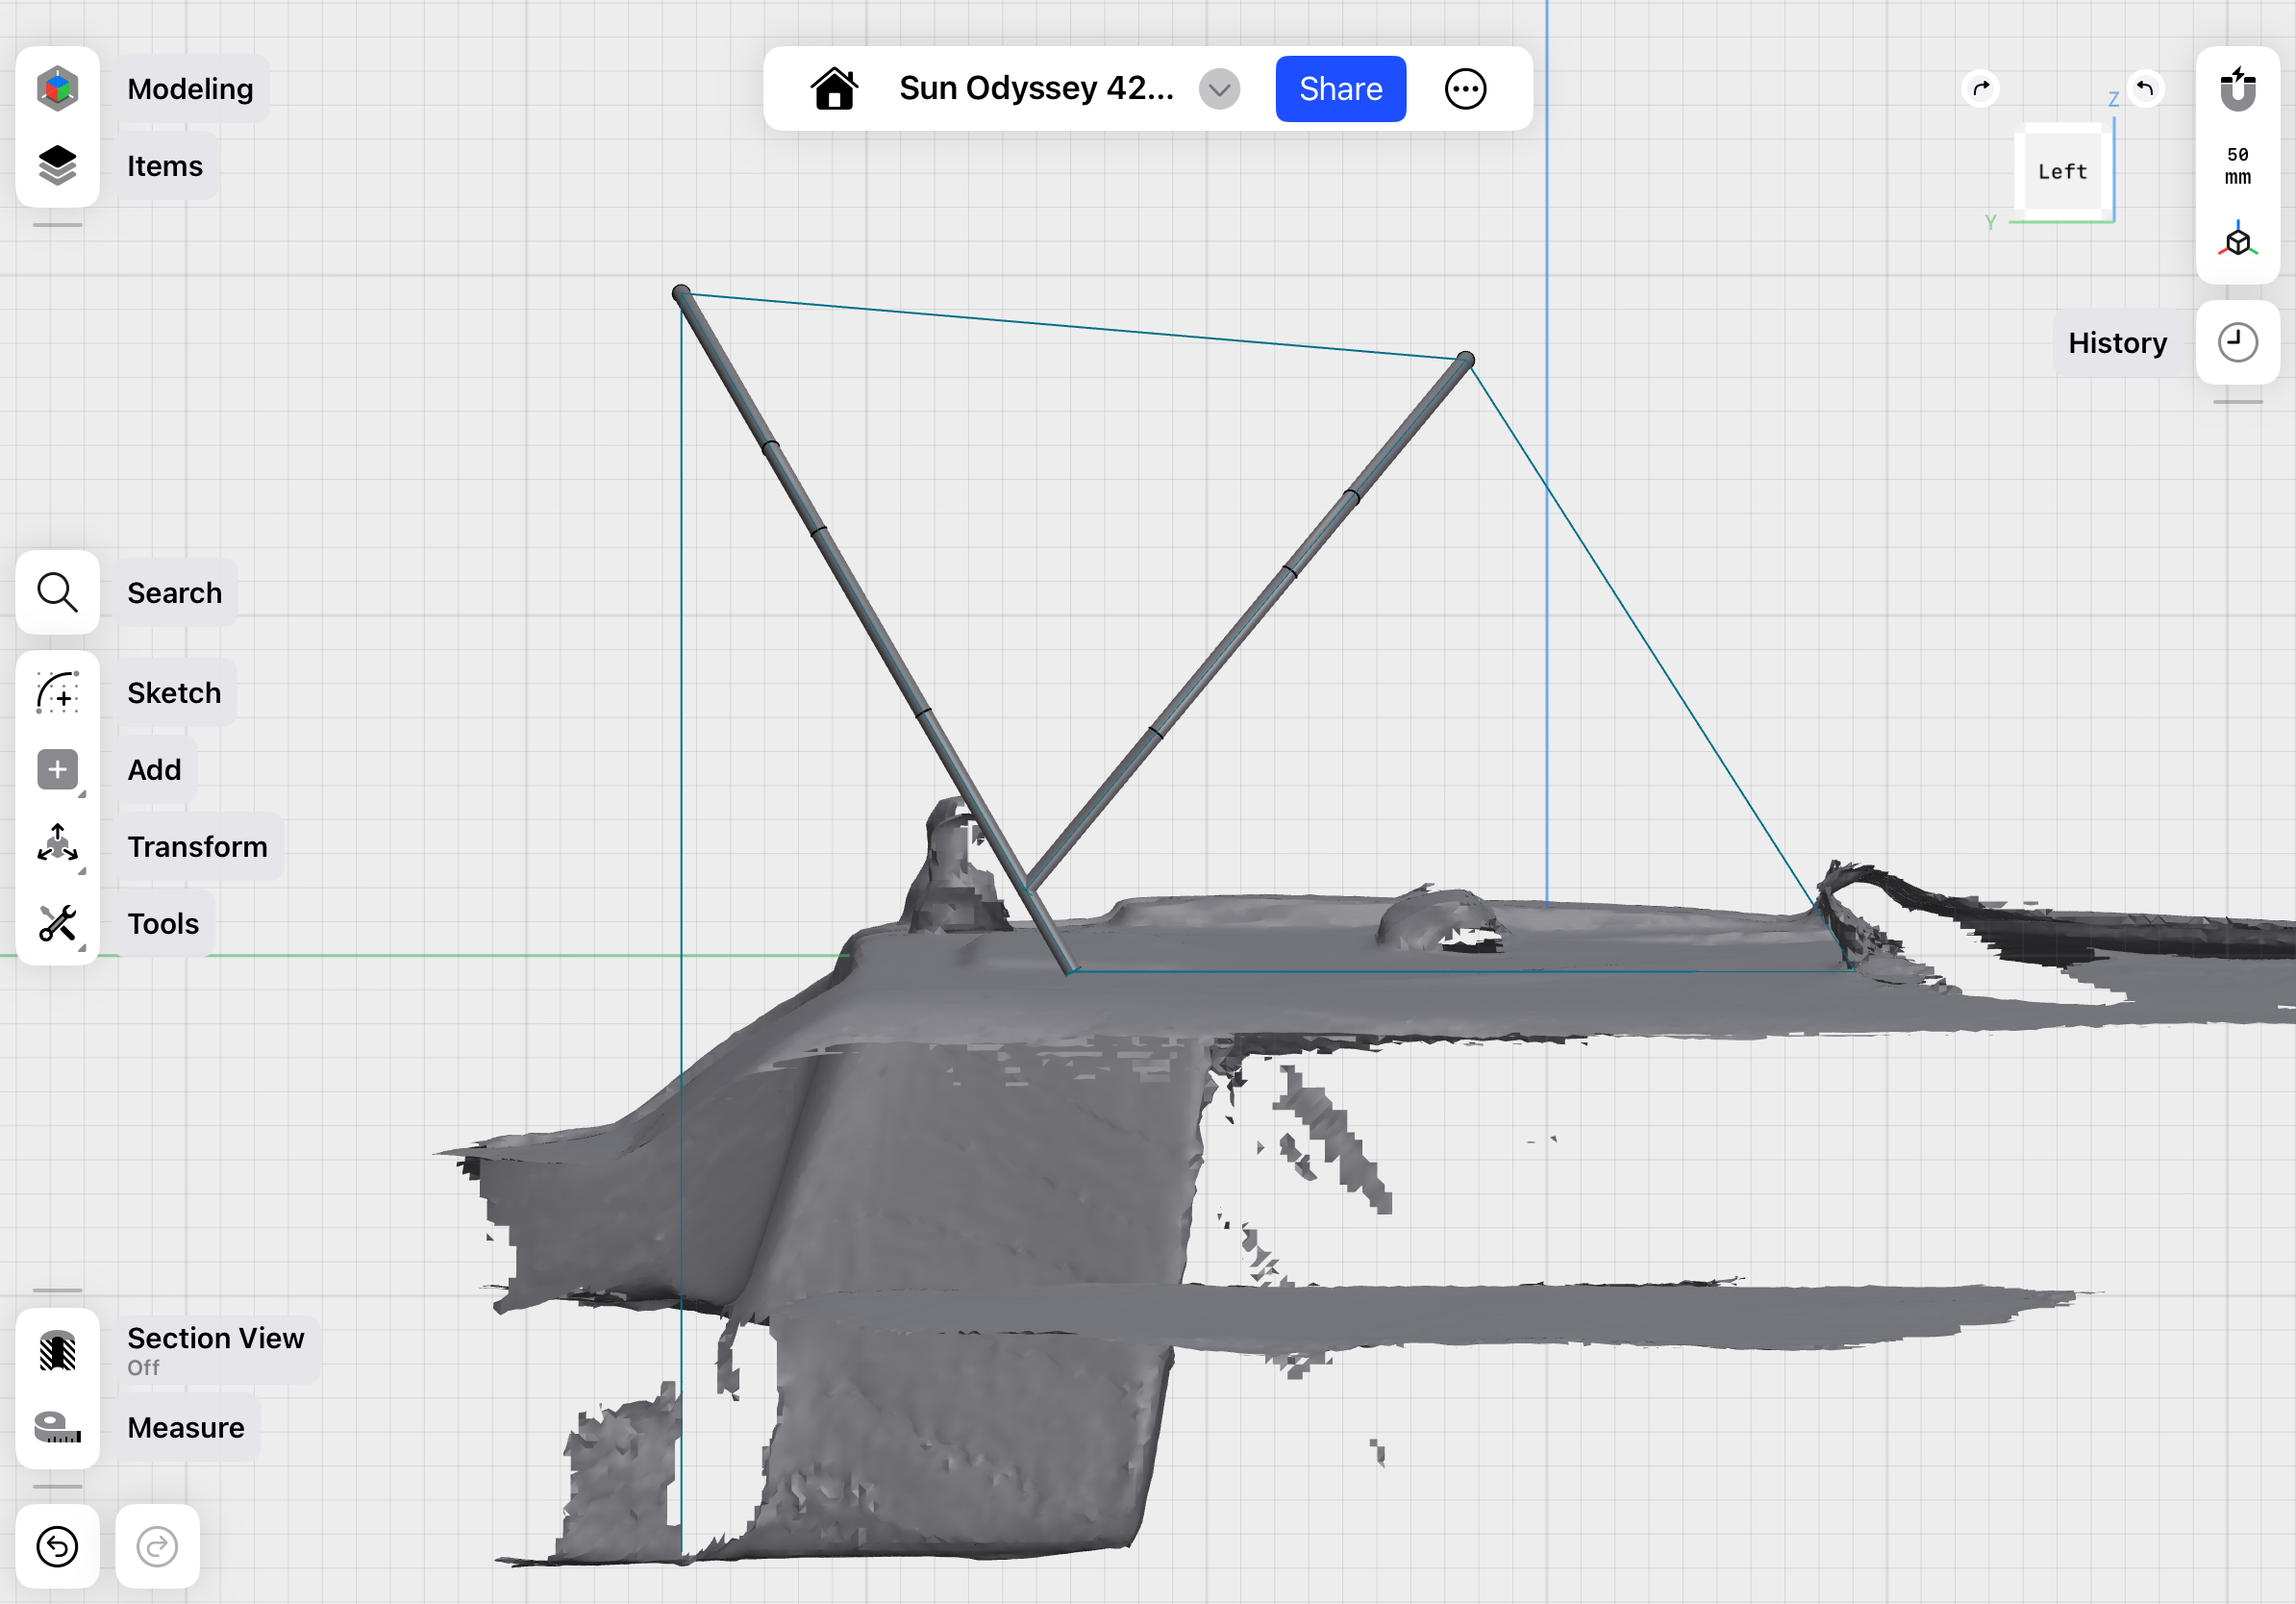Screen dimensions: 2296x1604
Task: Open the History panel clock icon
Action: [2237, 343]
